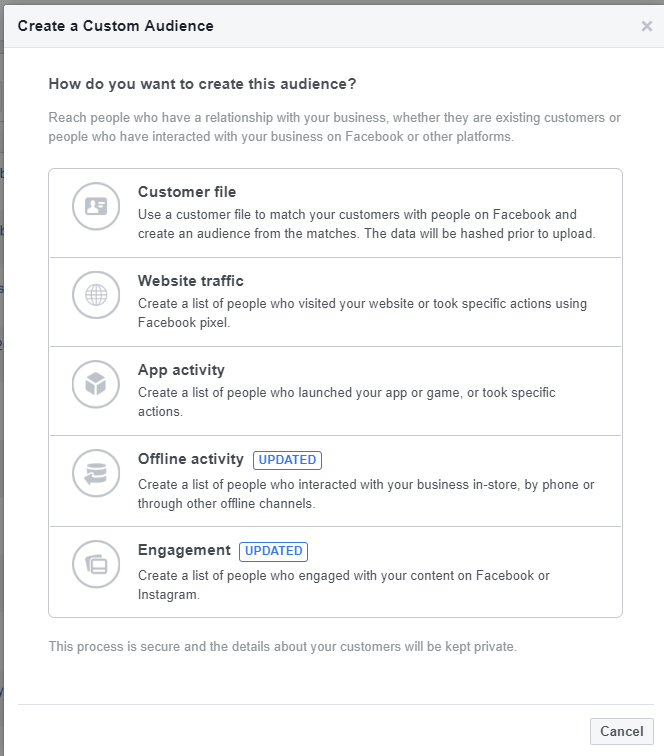Click the Facebook pixel description text

coord(362,313)
